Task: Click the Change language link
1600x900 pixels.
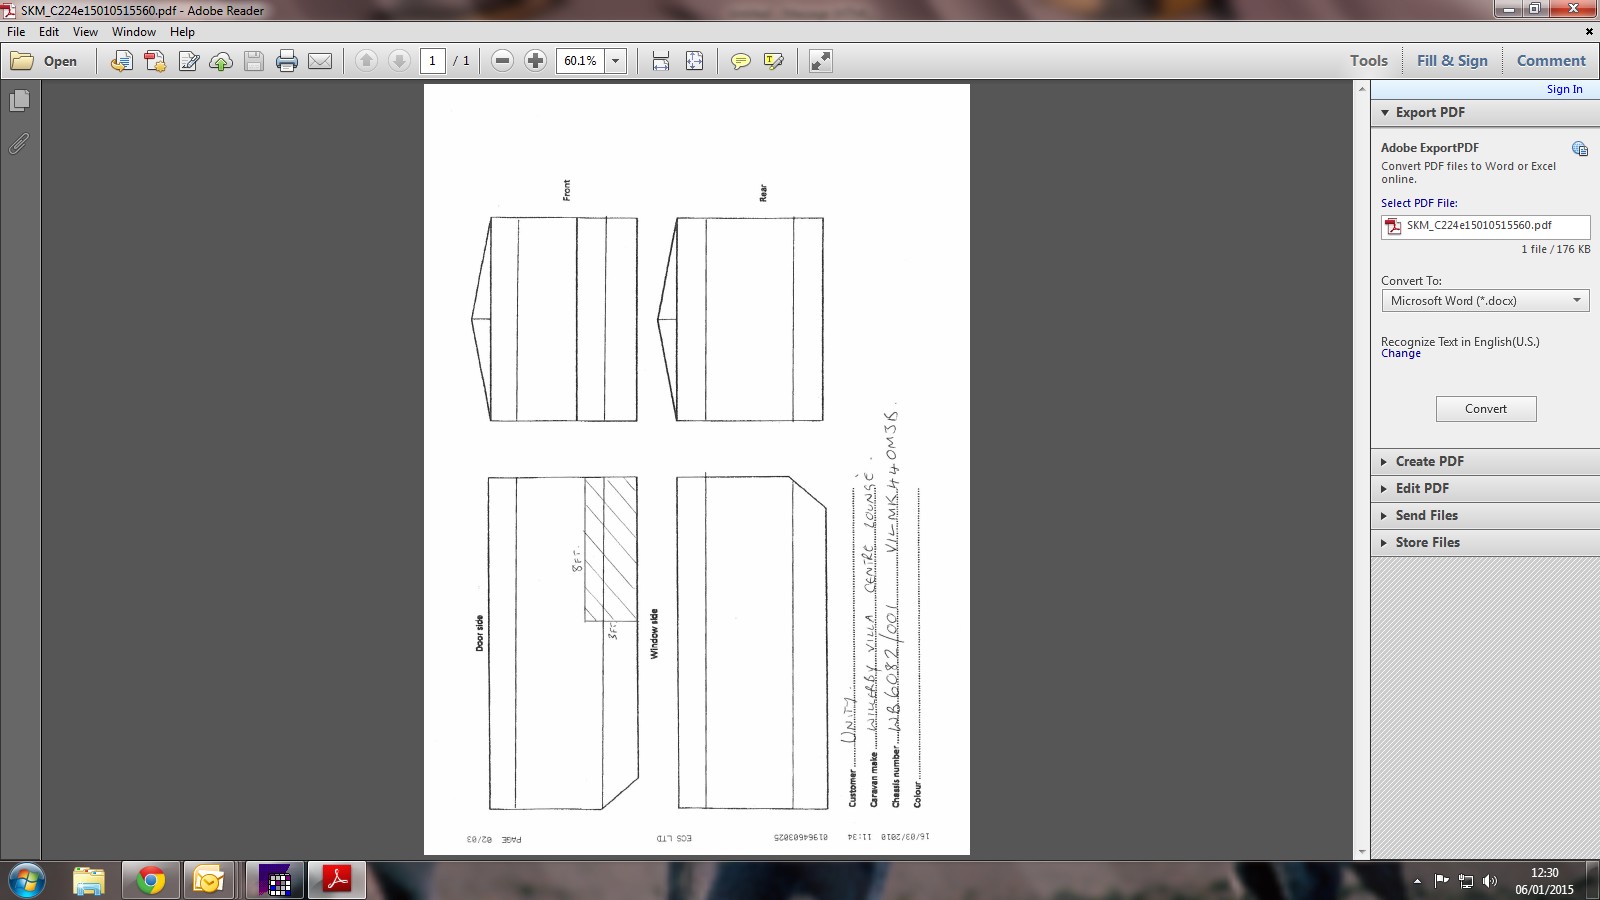Action: click(1400, 354)
